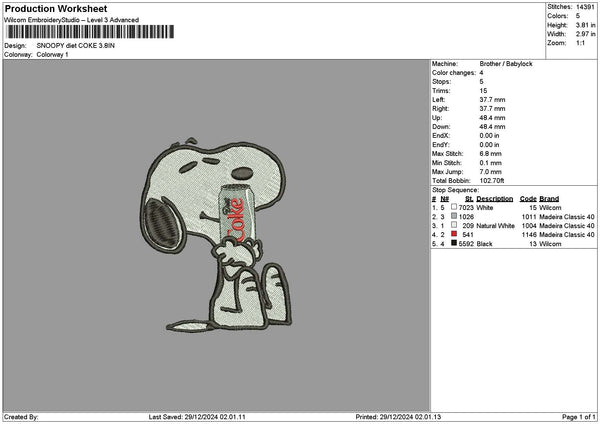The width and height of the screenshot is (600, 424).
Task: Click the design name SNOOPY diet COKE 3.8IN
Action: coord(76,46)
